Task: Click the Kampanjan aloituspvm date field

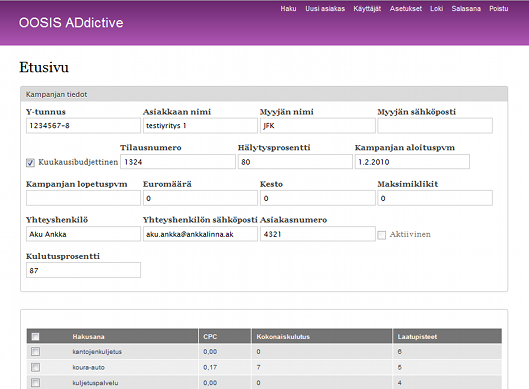Action: click(412, 162)
